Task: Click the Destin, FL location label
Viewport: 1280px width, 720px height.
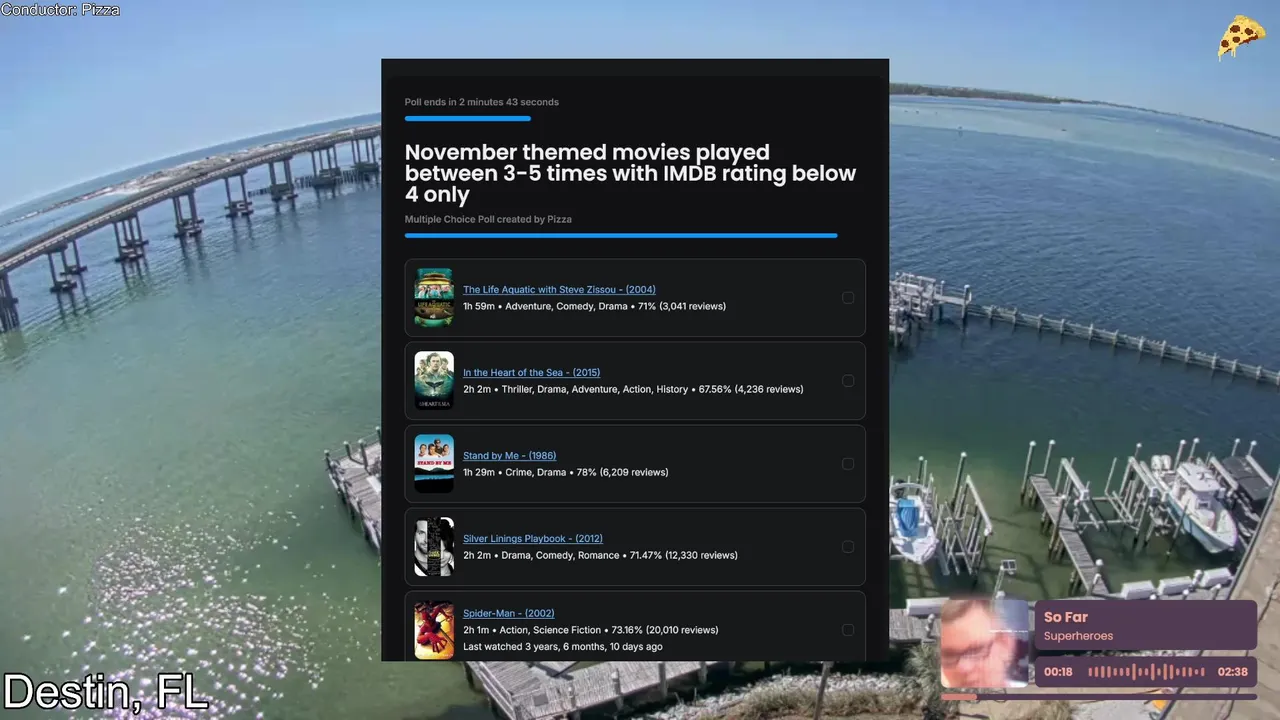Action: [104, 692]
